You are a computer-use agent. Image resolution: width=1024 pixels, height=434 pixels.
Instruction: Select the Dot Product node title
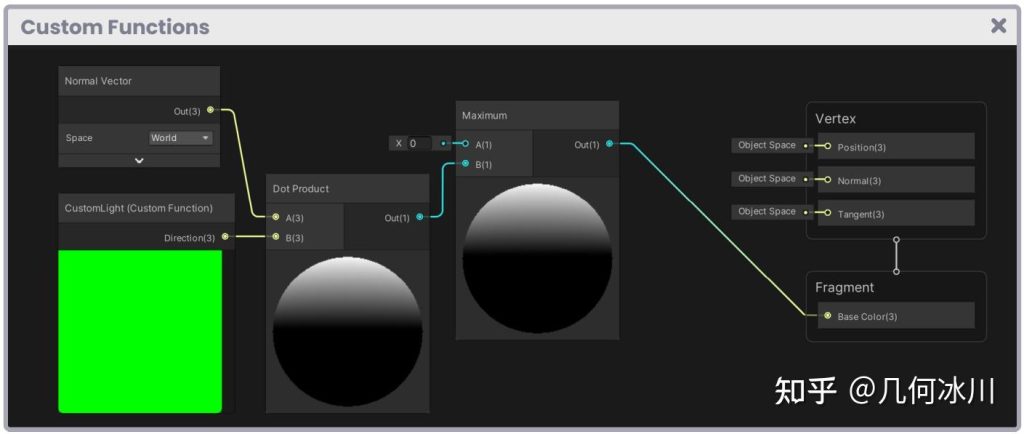click(x=301, y=189)
